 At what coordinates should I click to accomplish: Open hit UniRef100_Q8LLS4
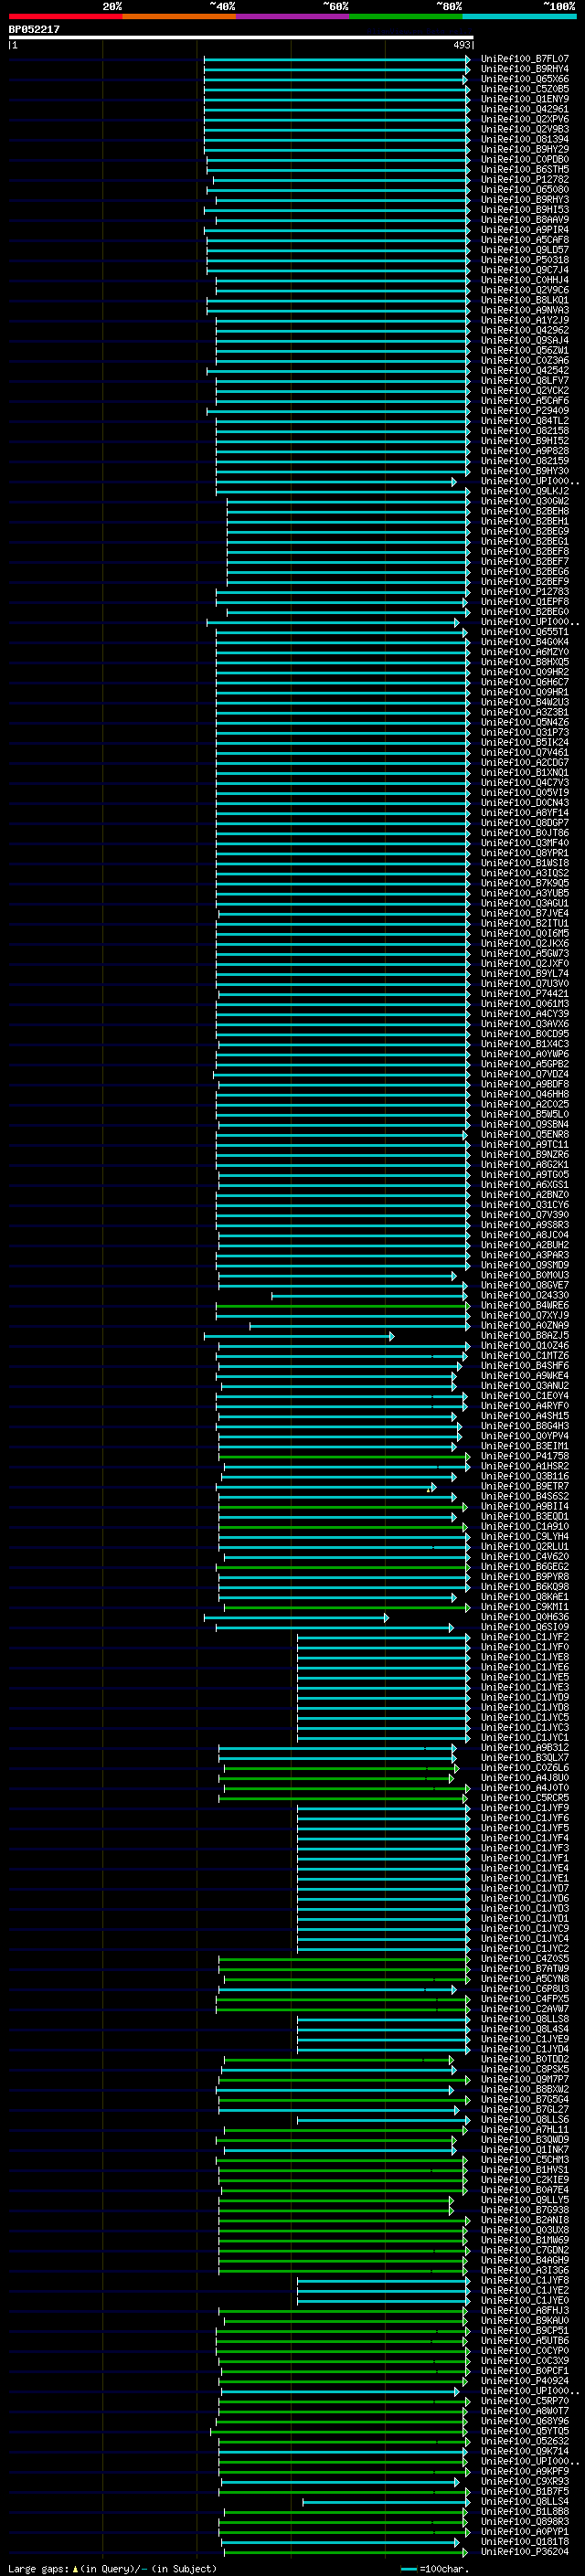[x=525, y=2501]
